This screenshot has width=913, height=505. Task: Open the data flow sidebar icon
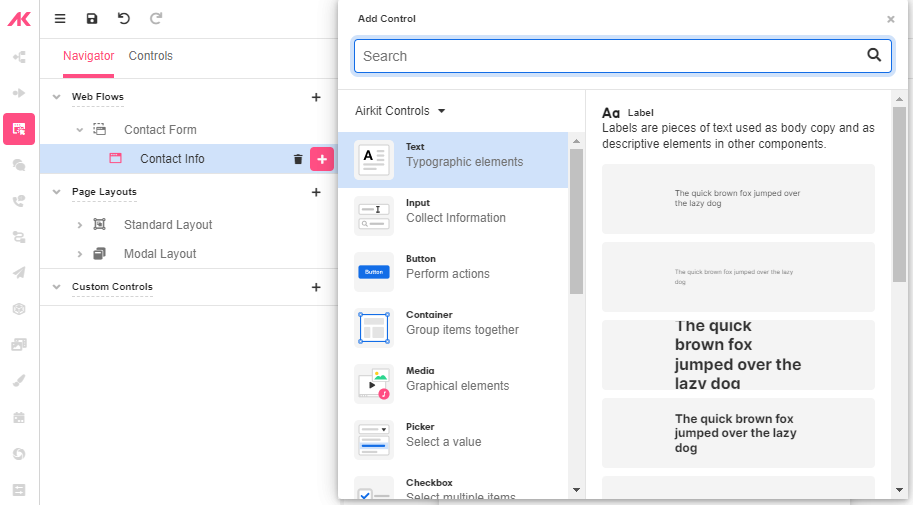pyautogui.click(x=19, y=237)
